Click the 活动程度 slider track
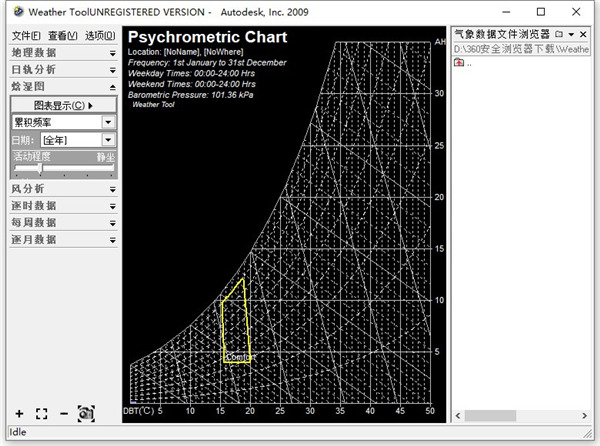The height and width of the screenshot is (446, 600). pos(62,169)
